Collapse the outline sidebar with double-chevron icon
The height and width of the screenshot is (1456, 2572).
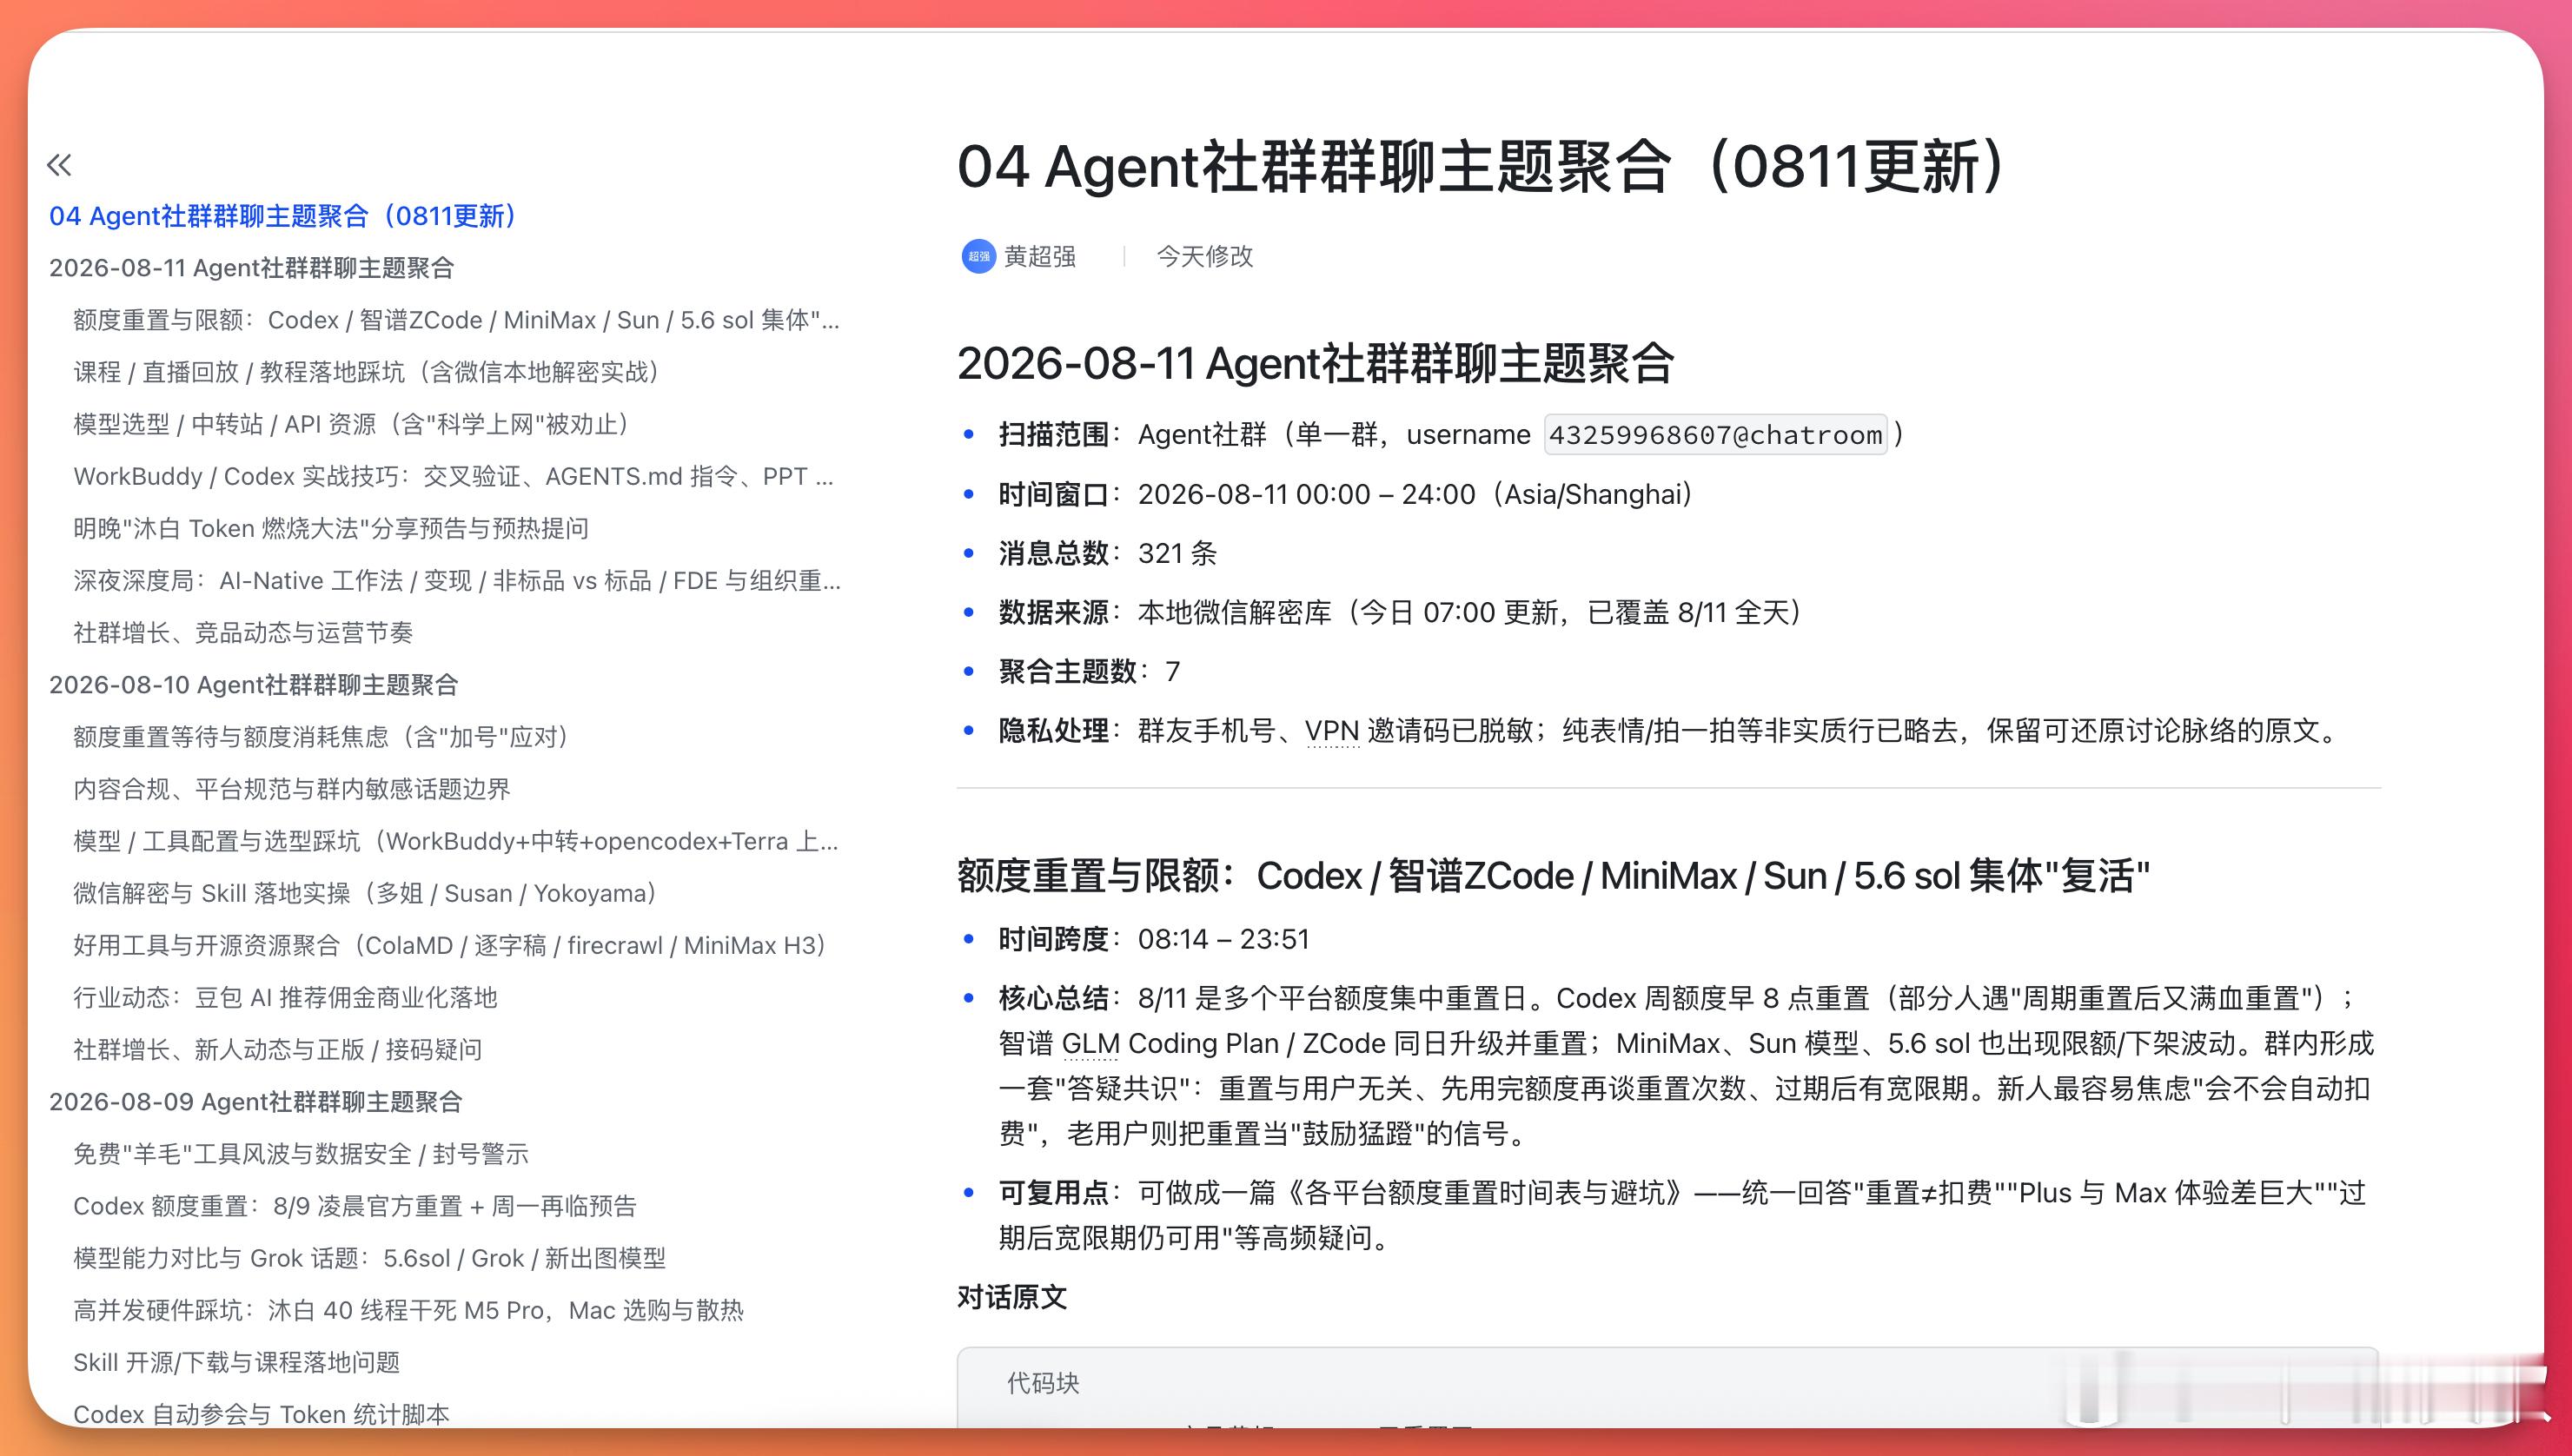coord(60,164)
